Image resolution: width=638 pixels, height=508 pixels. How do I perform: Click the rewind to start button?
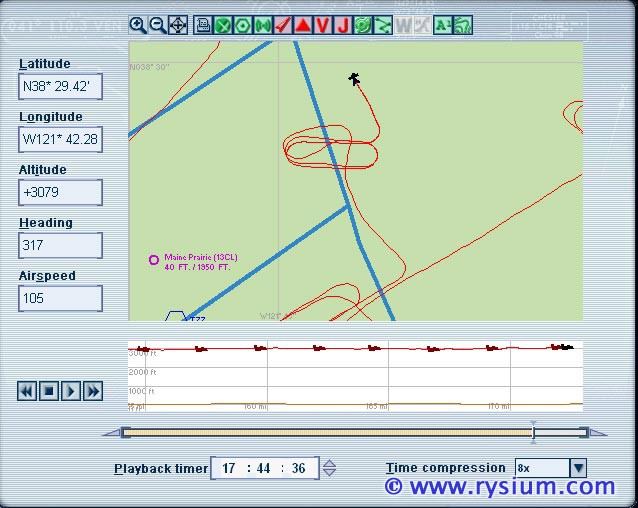[x=27, y=391]
